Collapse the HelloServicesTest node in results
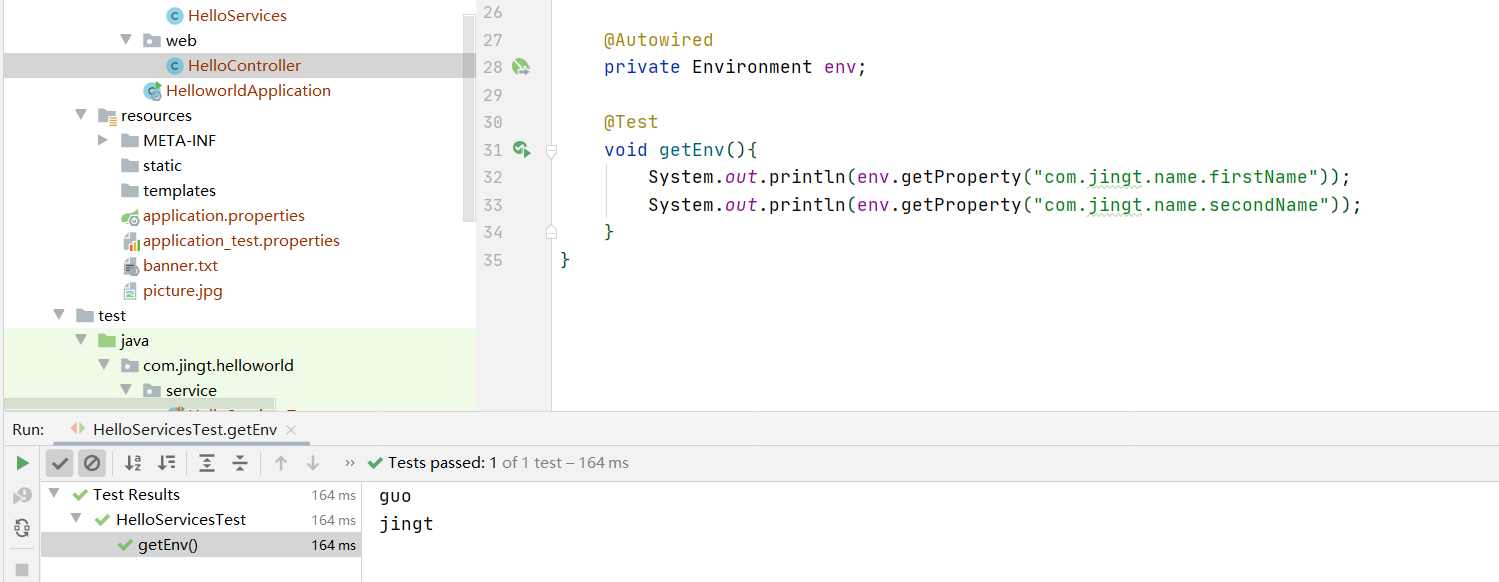The height and width of the screenshot is (582, 1499). pos(77,519)
